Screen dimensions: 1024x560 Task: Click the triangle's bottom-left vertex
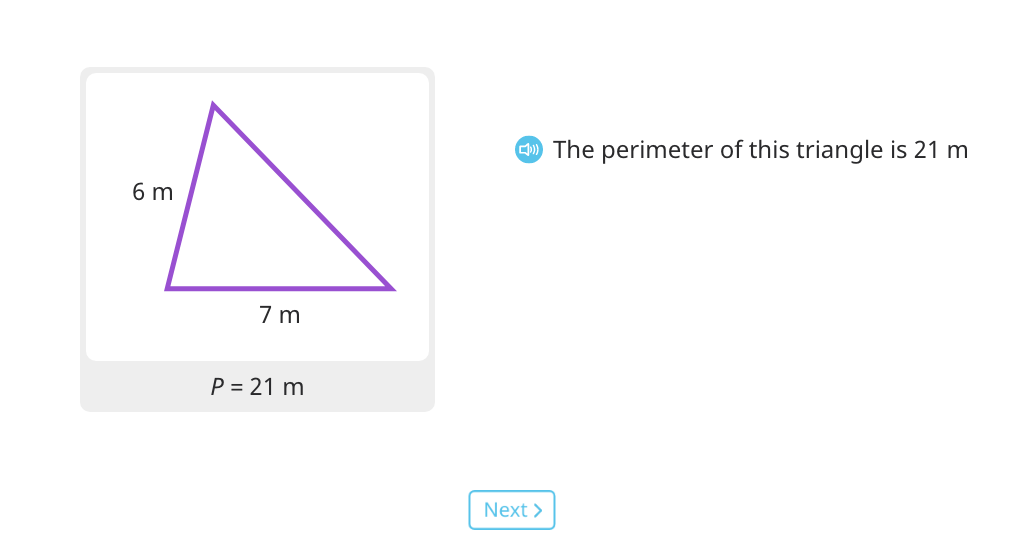[168, 288]
